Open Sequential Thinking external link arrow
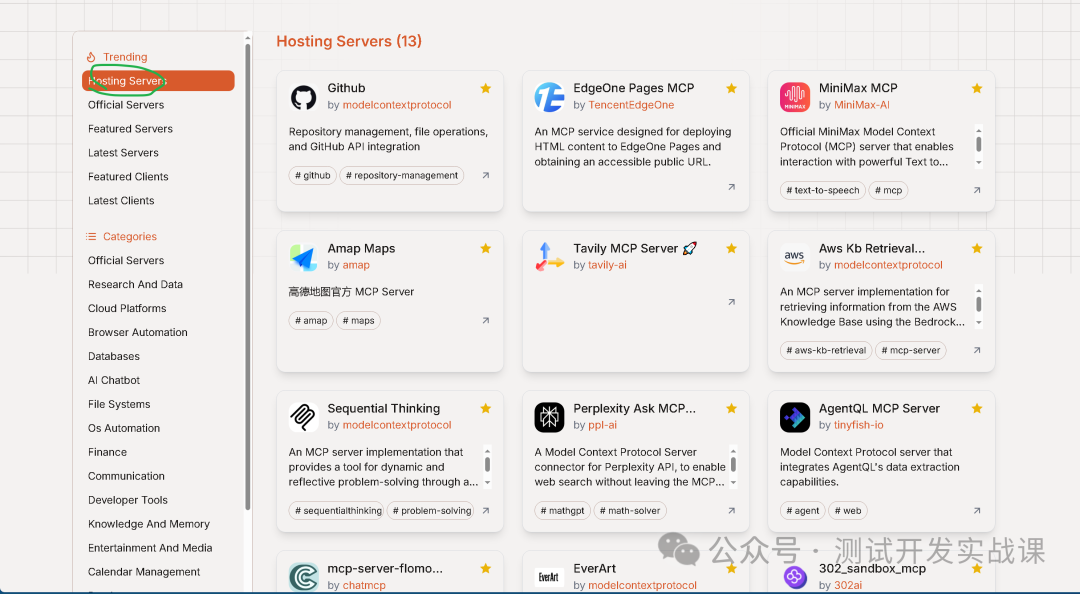Screen dimensions: 1080x594 486,511
